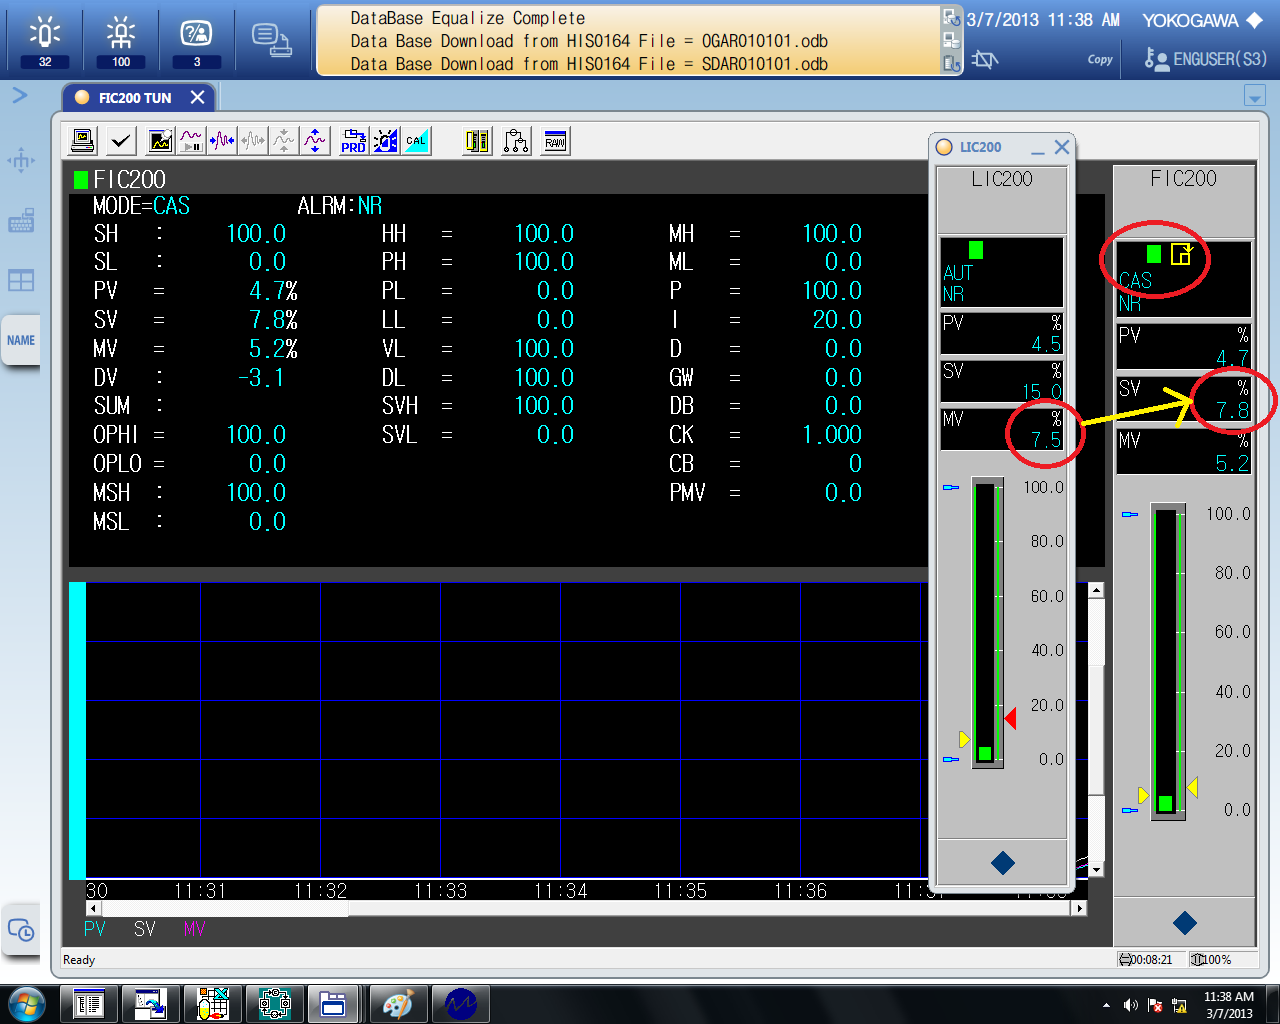
Task: Toggle the PV trend pen in the legend
Action: (x=95, y=929)
